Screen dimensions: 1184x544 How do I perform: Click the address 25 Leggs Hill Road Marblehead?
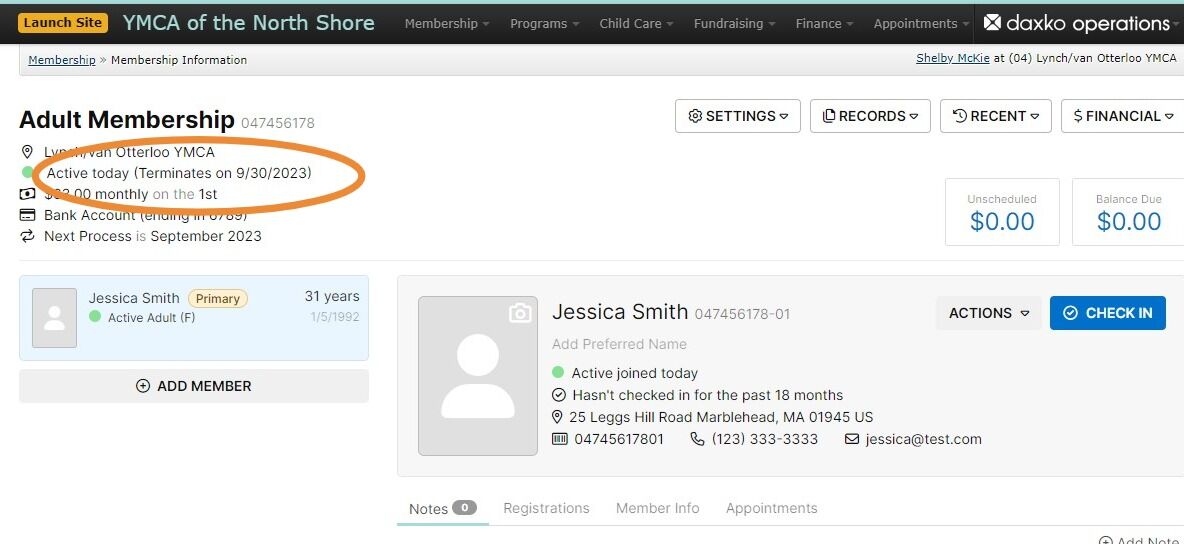(721, 417)
